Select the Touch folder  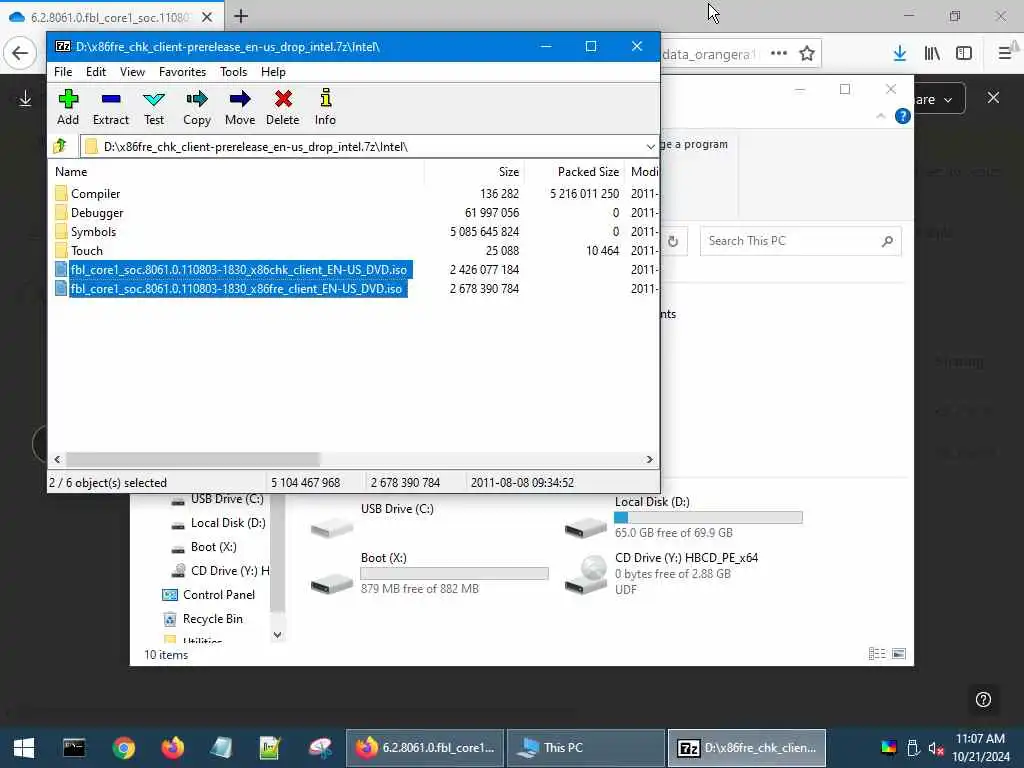87,251
